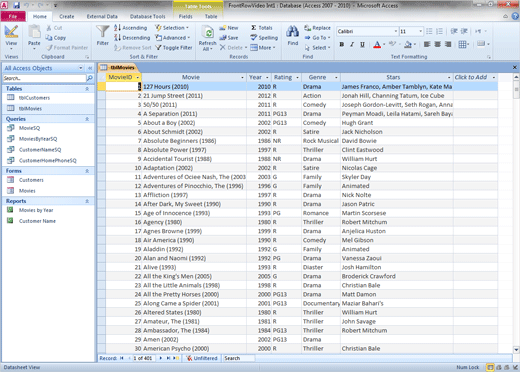This screenshot has height=372, width=520.
Task: Click Cut in Clipboard group
Action: pyautogui.click(x=54, y=28)
